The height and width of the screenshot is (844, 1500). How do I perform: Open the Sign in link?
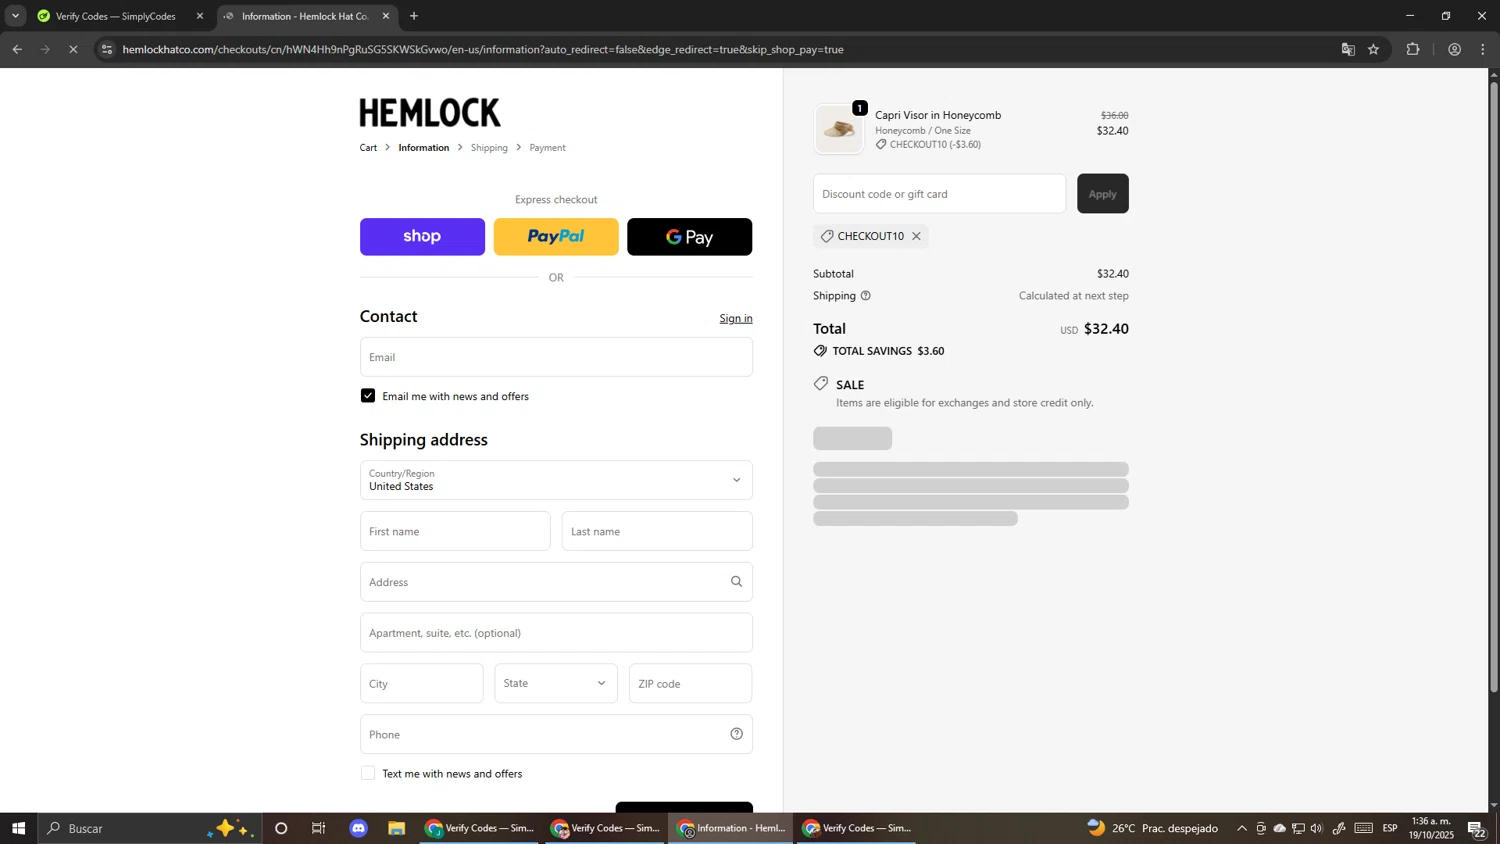pos(736,318)
